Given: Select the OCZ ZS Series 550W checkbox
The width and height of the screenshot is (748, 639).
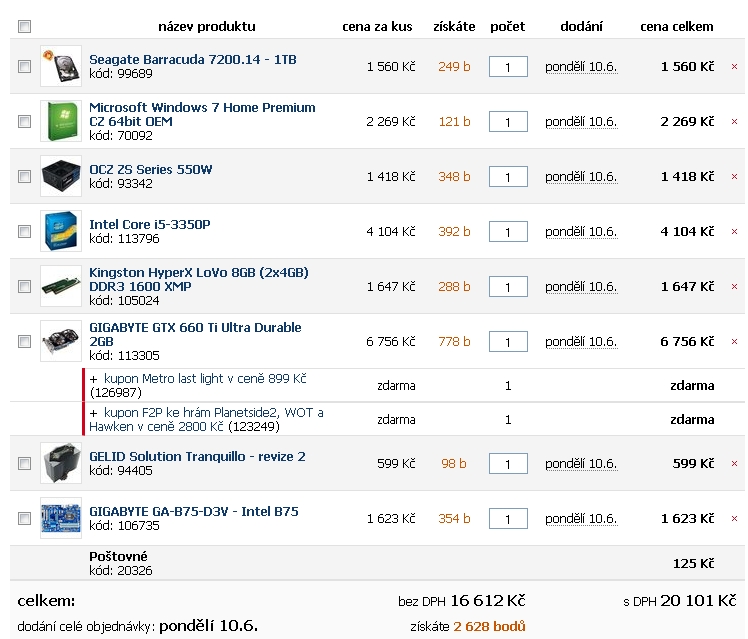Looking at the screenshot, I should (25, 176).
